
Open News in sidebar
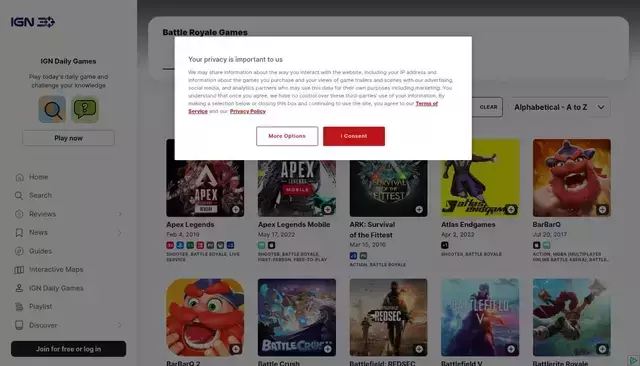38,233
